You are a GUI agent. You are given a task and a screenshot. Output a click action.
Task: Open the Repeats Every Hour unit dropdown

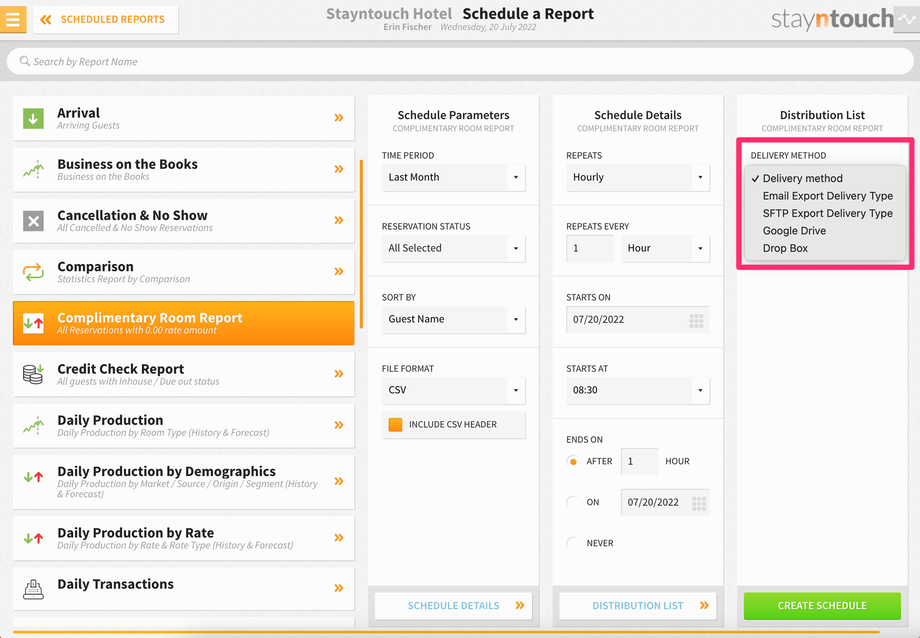[665, 248]
